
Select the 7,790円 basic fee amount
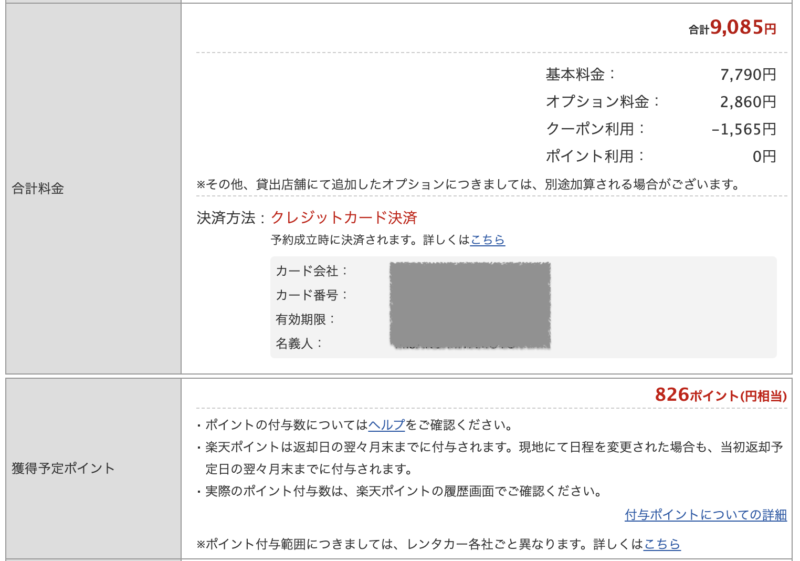(747, 74)
